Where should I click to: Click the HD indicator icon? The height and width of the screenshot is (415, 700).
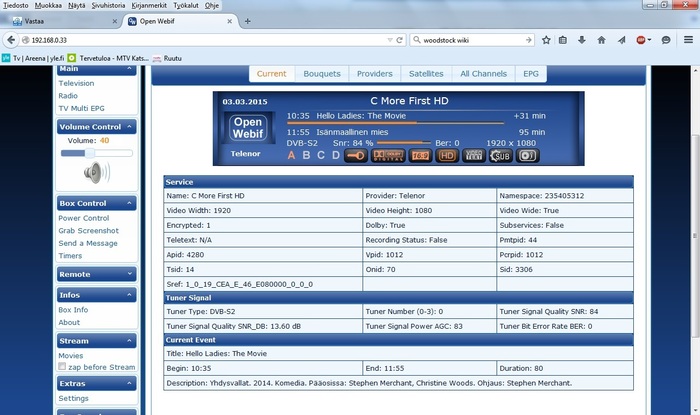(x=446, y=155)
